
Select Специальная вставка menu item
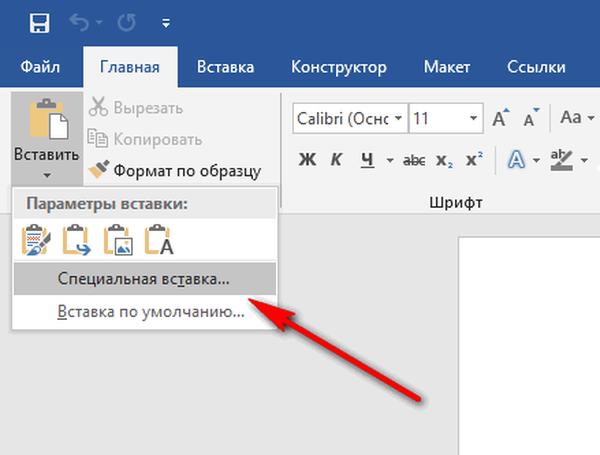(143, 279)
